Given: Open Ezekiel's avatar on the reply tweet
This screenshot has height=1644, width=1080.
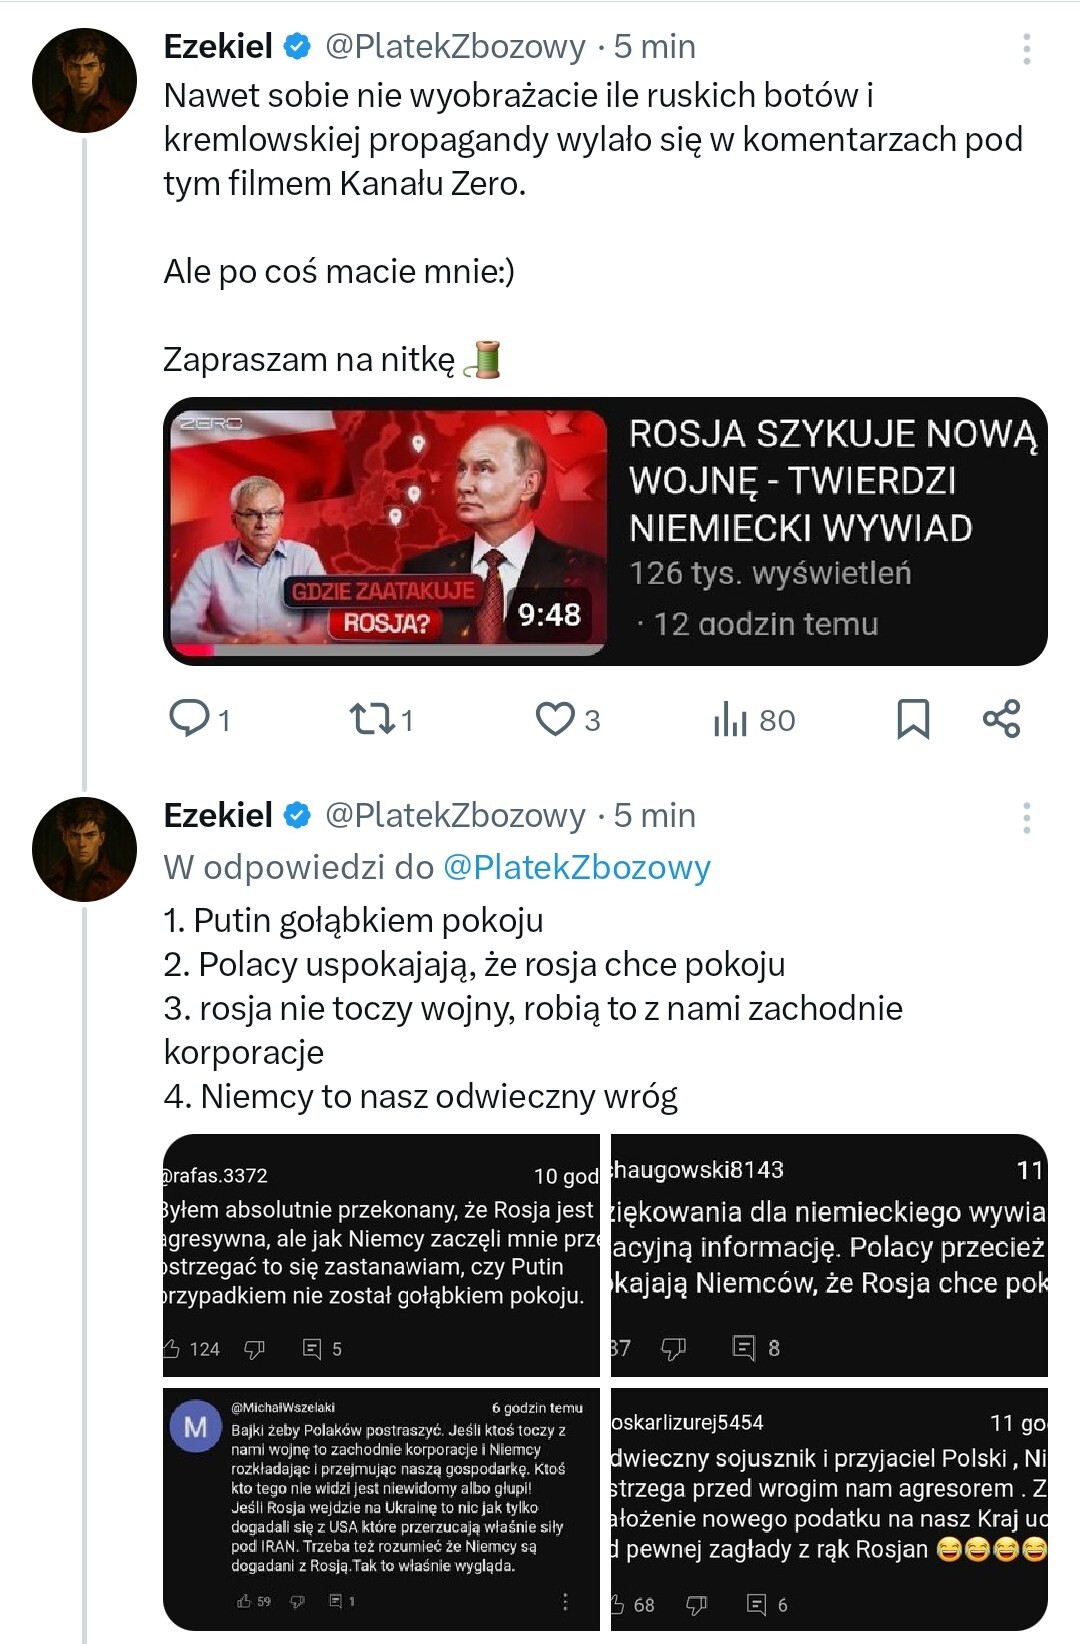Looking at the screenshot, I should pyautogui.click(x=84, y=849).
